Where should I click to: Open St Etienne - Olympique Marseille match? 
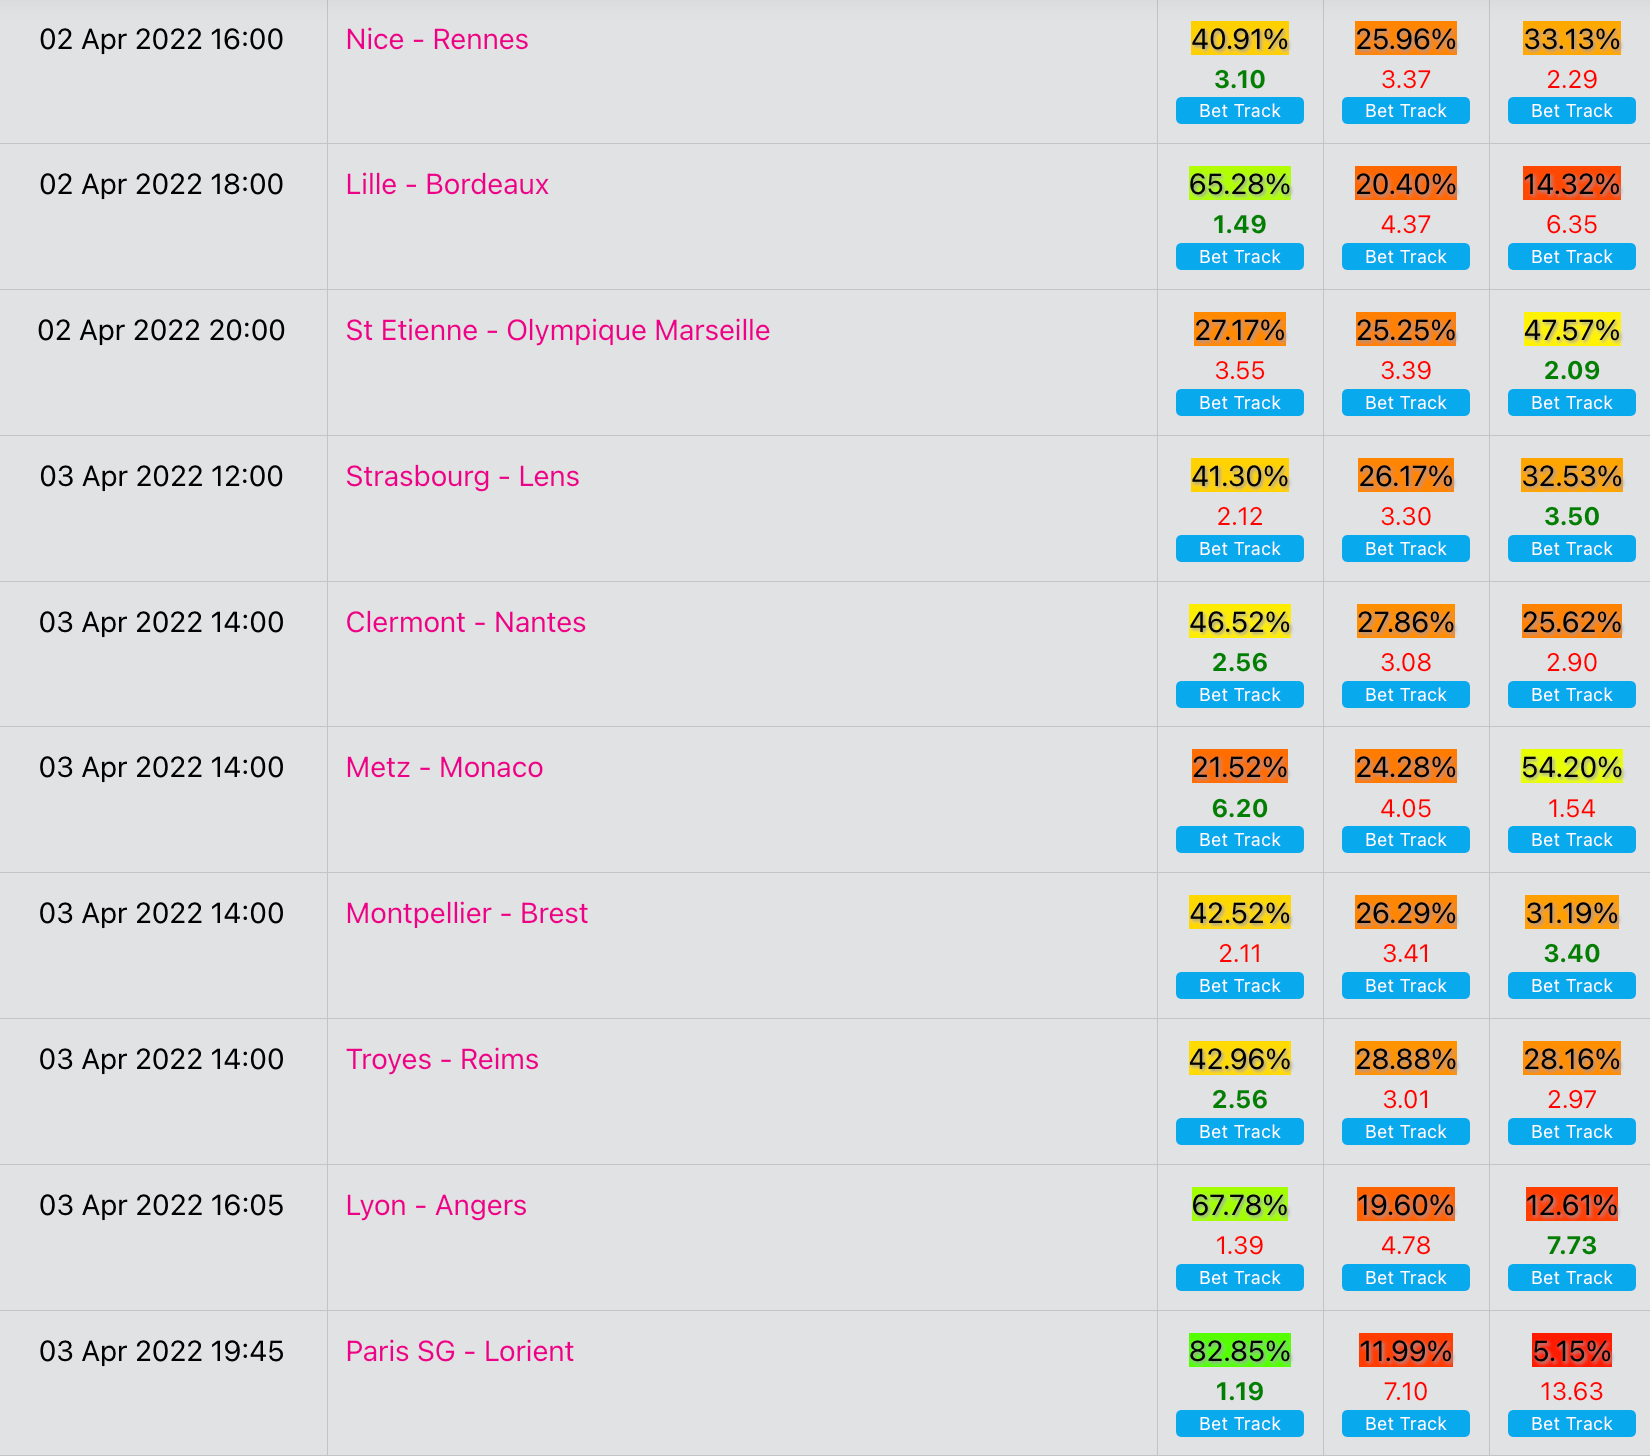click(x=558, y=330)
